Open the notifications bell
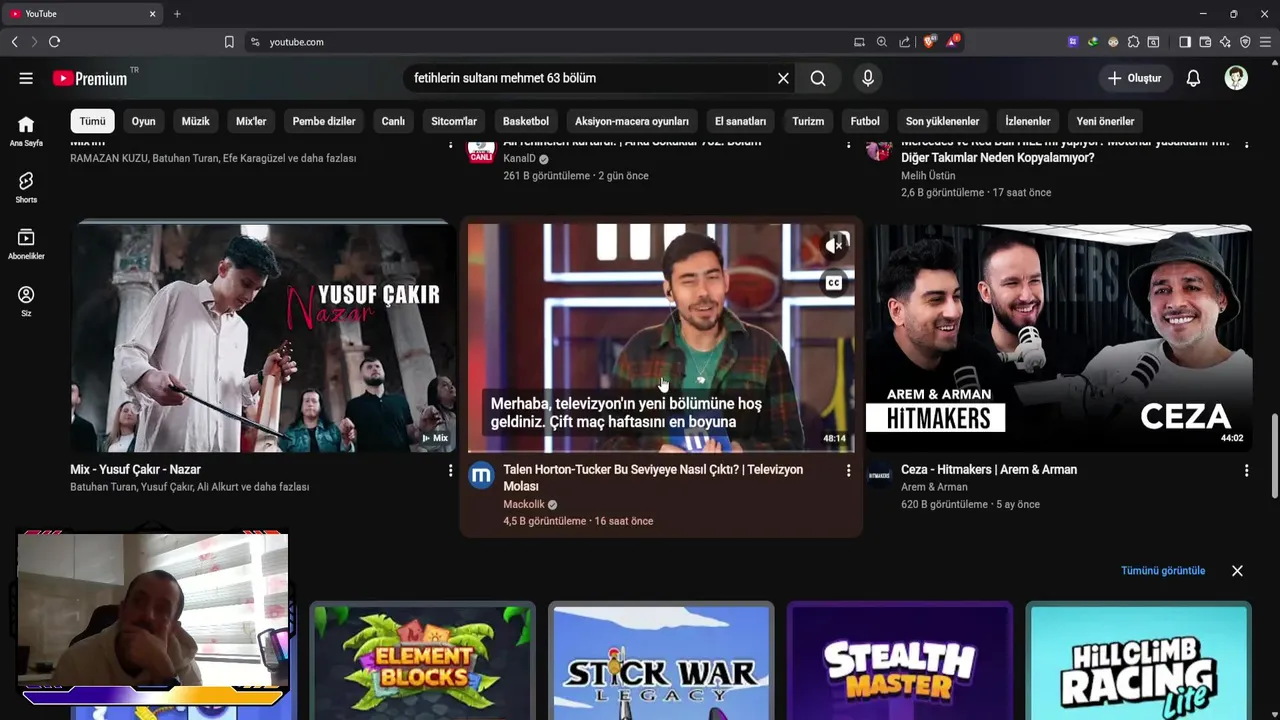 click(1193, 78)
